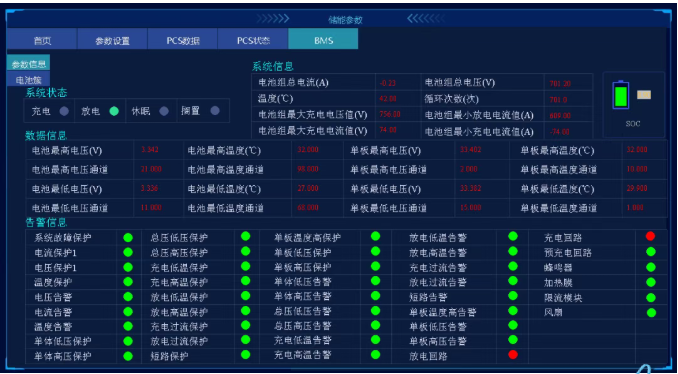The width and height of the screenshot is (678, 374).
Task: Click the 充电过流告警 indicator light
Action: click(x=513, y=266)
